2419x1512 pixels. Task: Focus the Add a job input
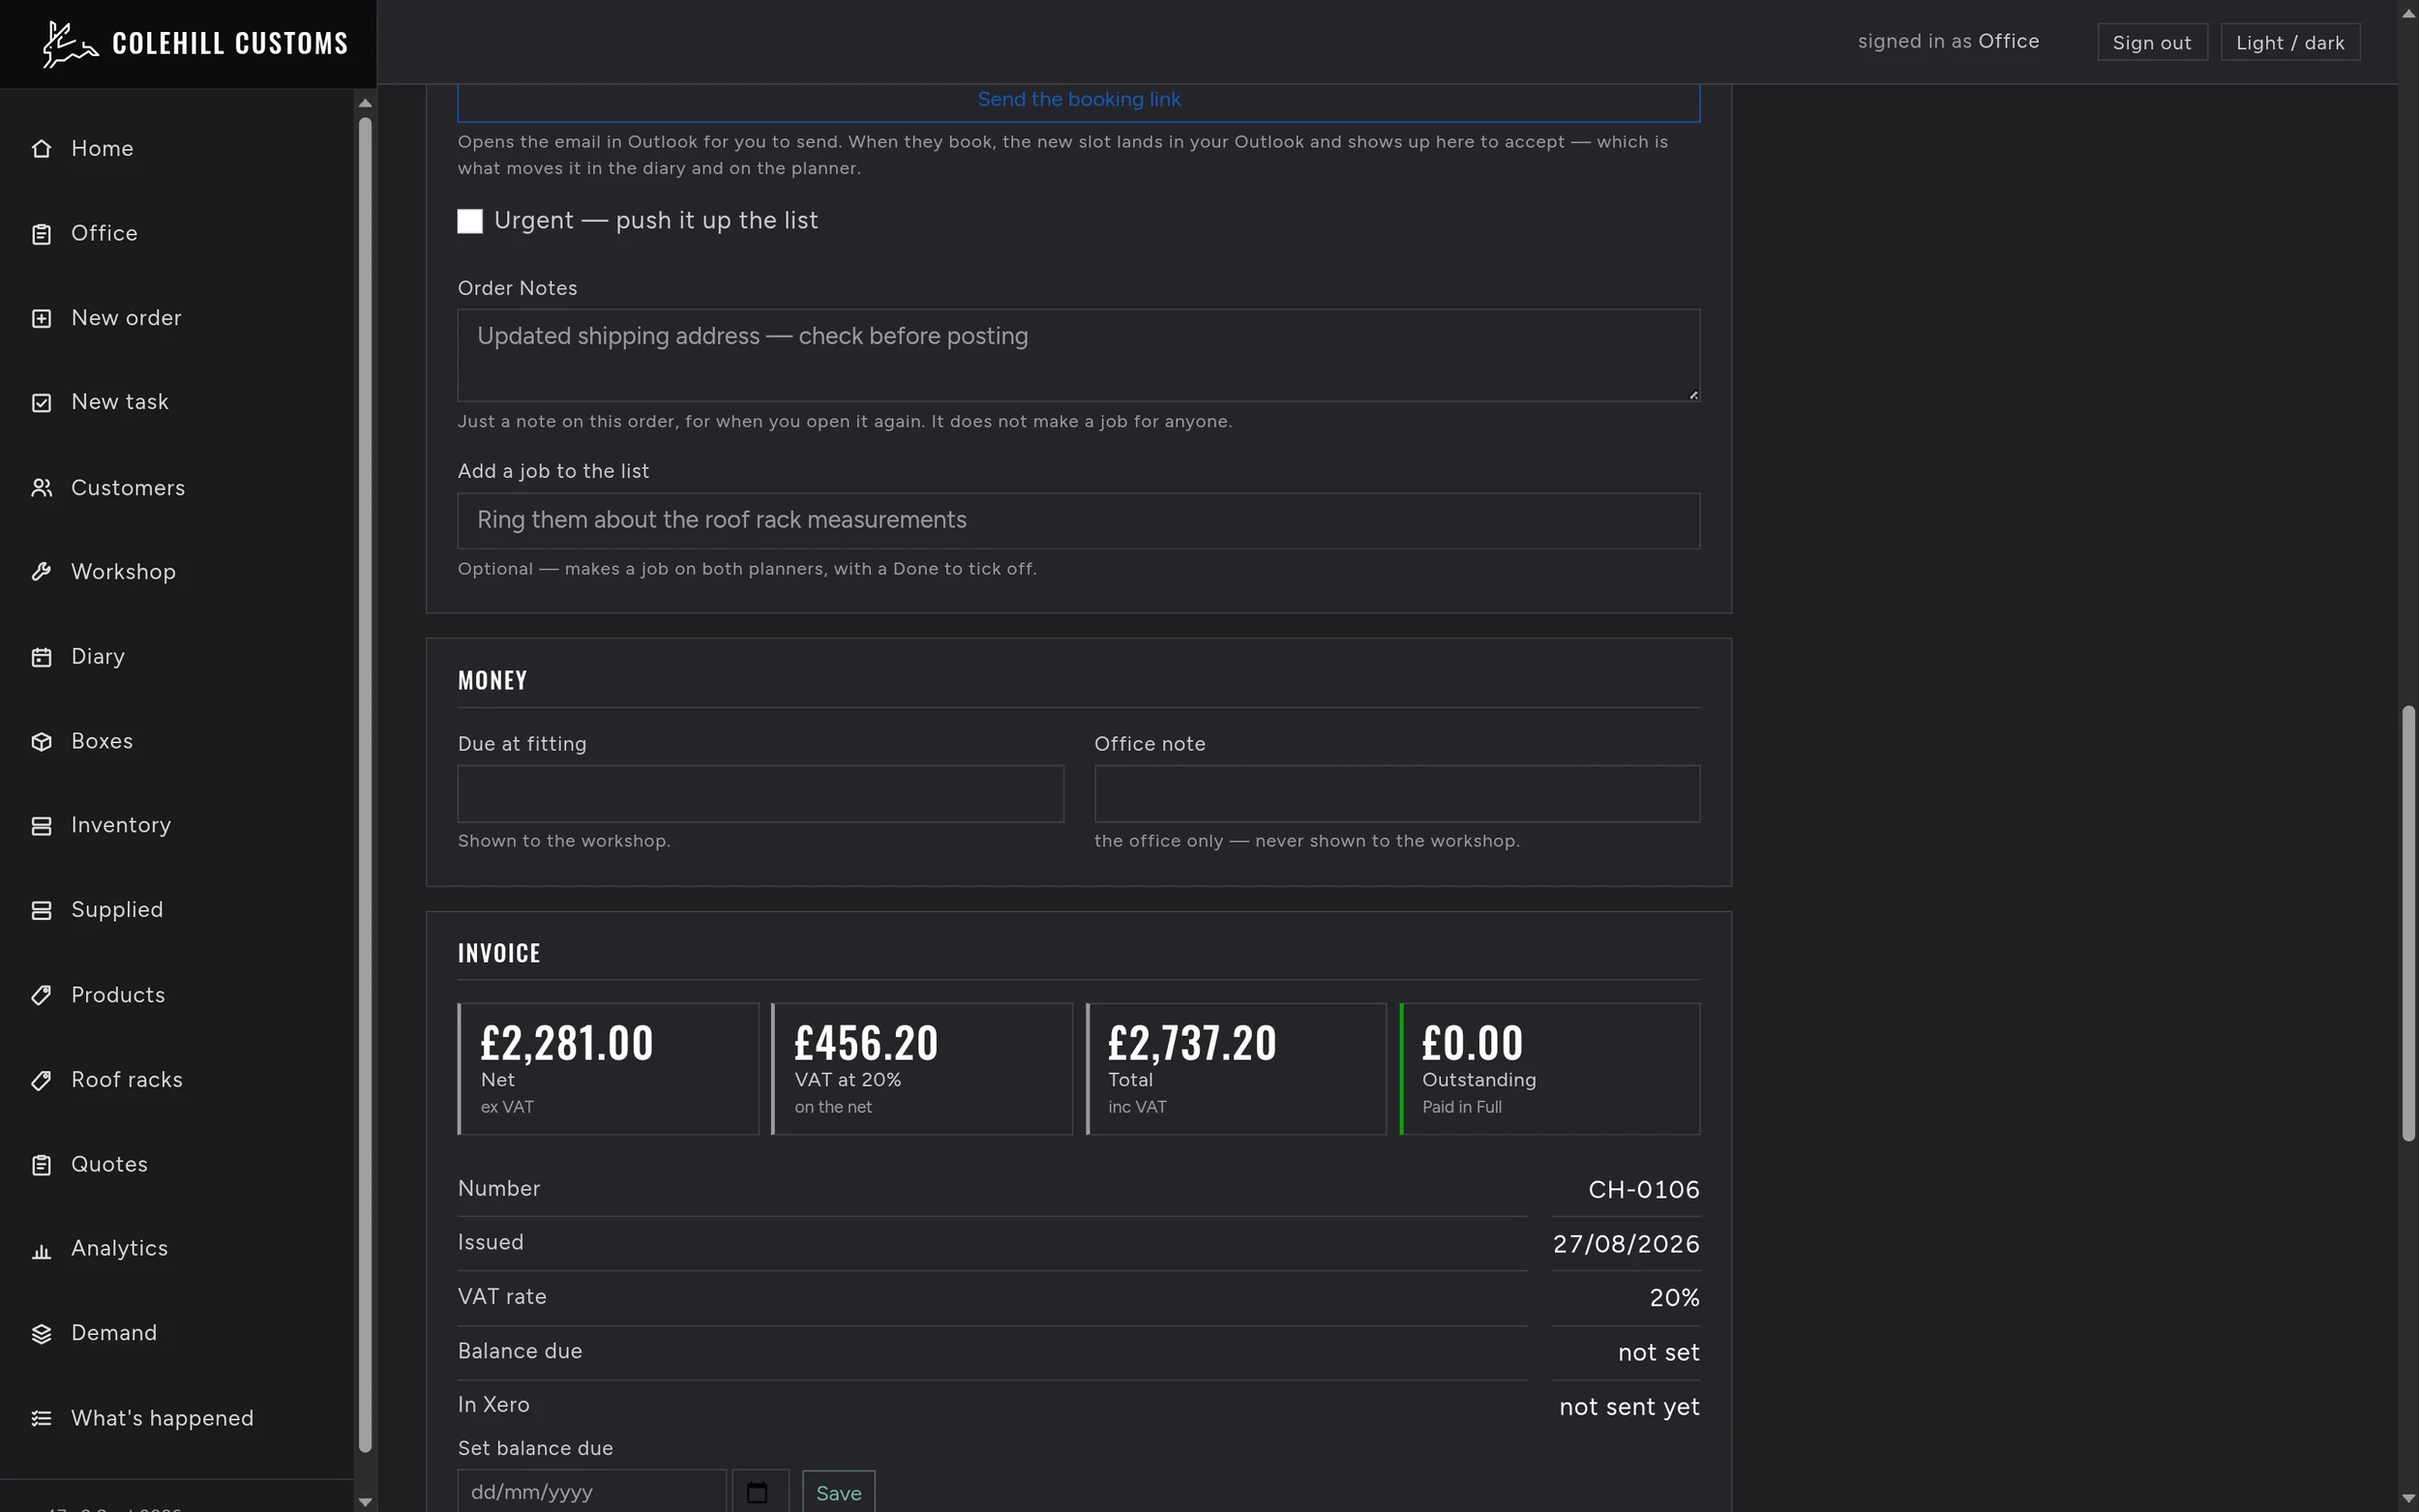(1079, 521)
